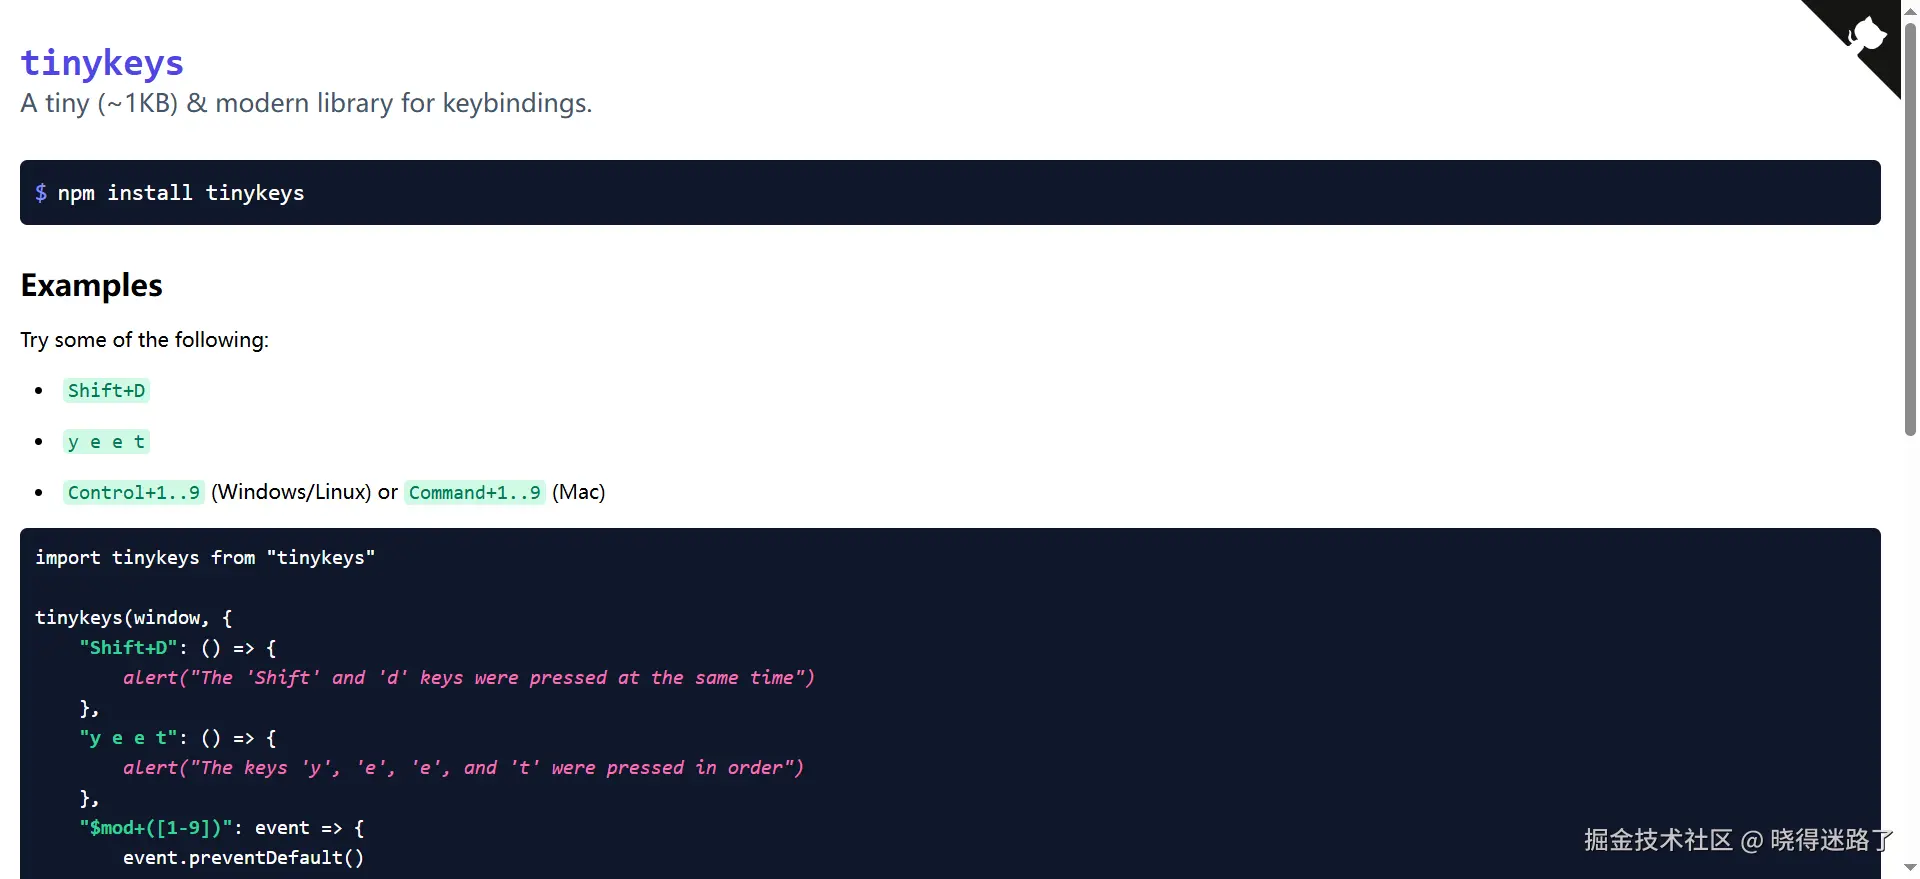Click the 'npm install tinykeys' command text
The width and height of the screenshot is (1920, 879).
click(x=181, y=192)
